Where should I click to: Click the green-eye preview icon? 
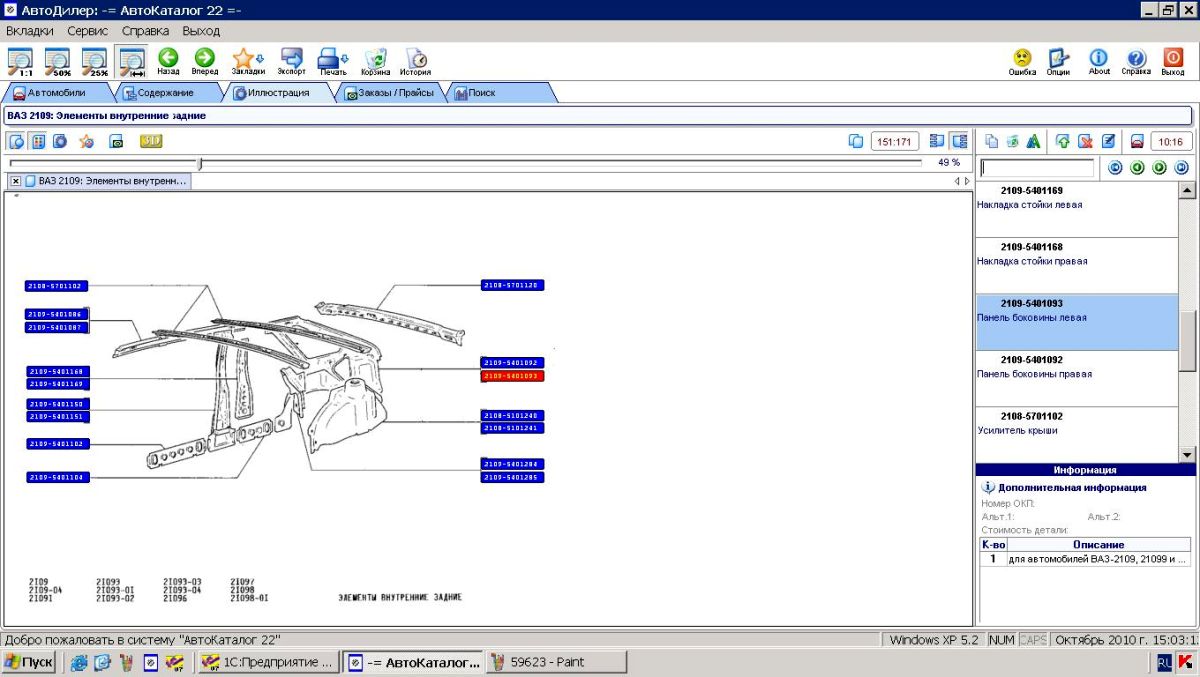116,141
